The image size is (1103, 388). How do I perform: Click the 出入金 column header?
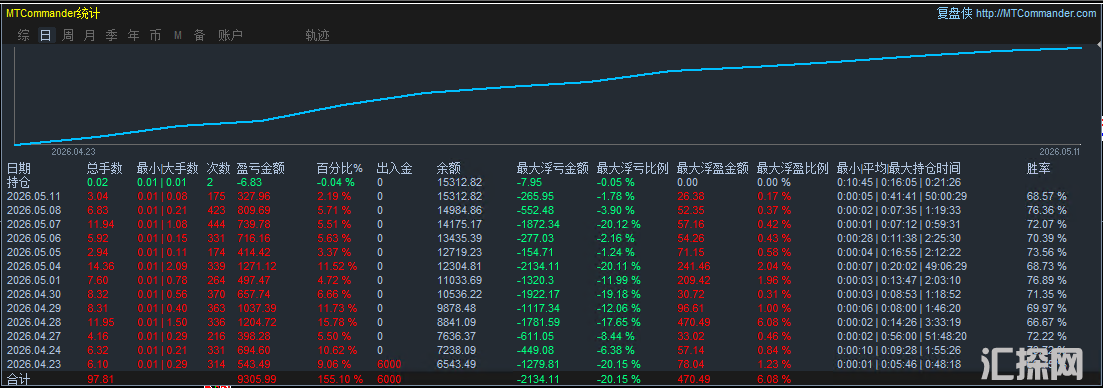point(394,169)
